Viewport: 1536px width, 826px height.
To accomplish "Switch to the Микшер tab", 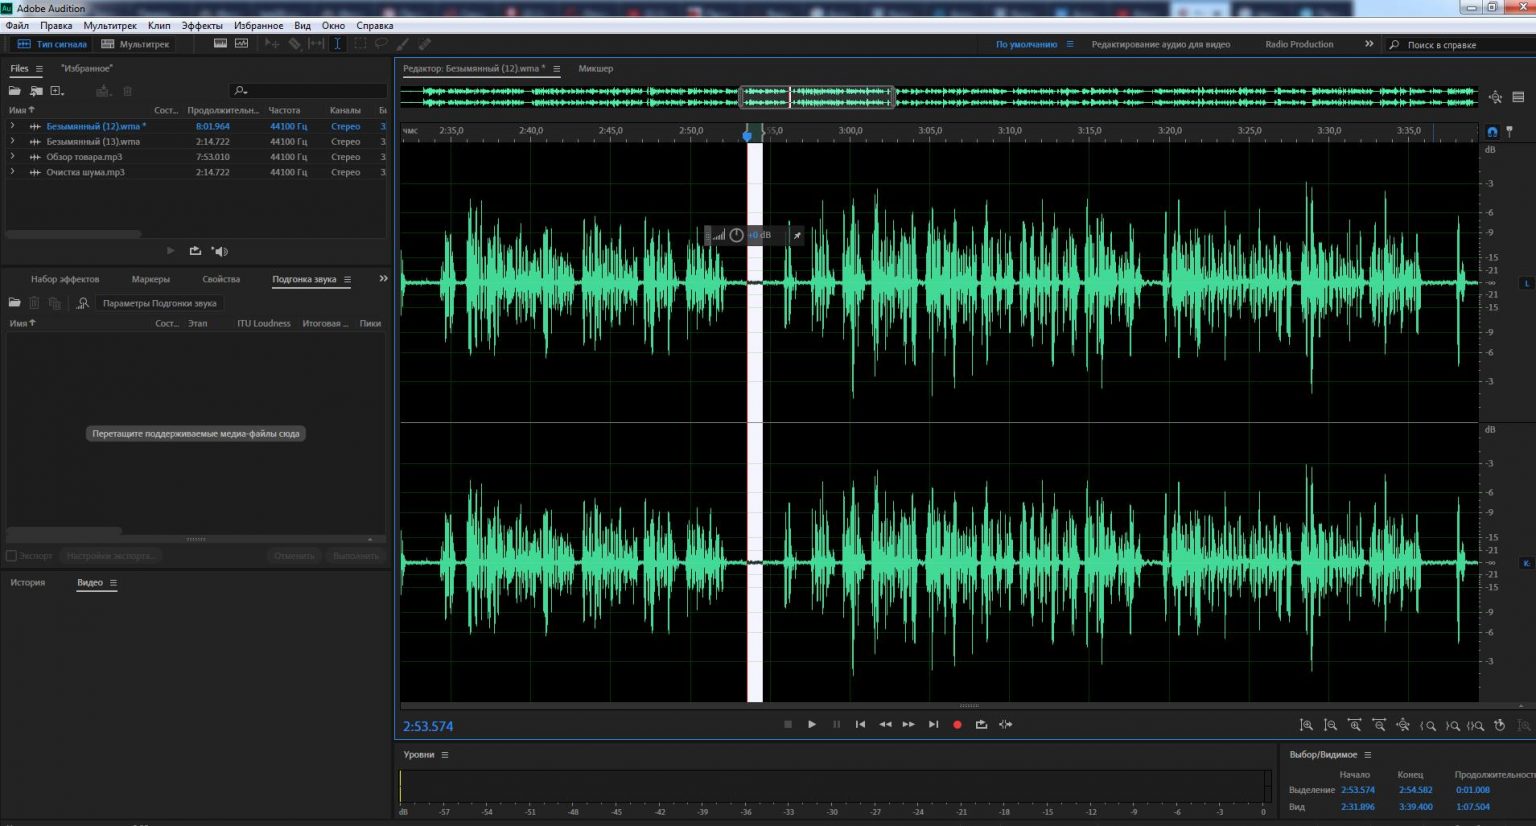I will 596,68.
